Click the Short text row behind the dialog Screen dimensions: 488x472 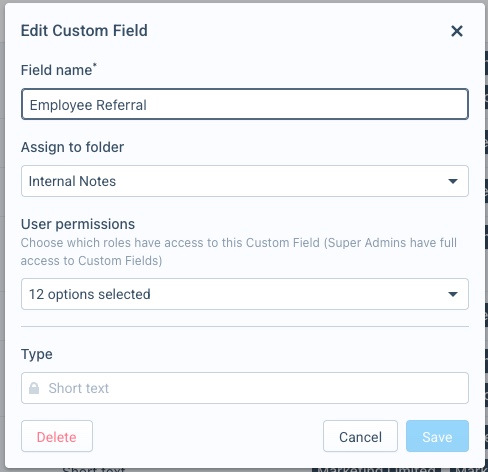(x=94, y=469)
